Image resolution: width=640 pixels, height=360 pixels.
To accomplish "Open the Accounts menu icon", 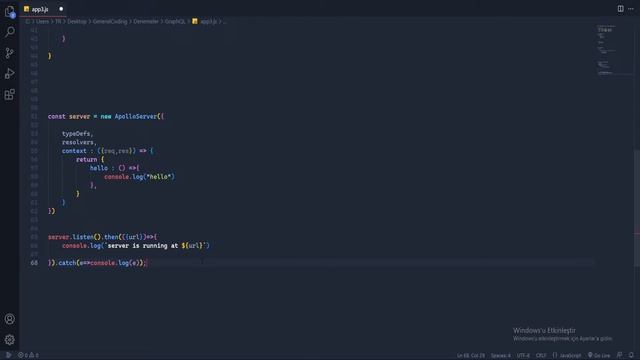I will pyautogui.click(x=9, y=319).
